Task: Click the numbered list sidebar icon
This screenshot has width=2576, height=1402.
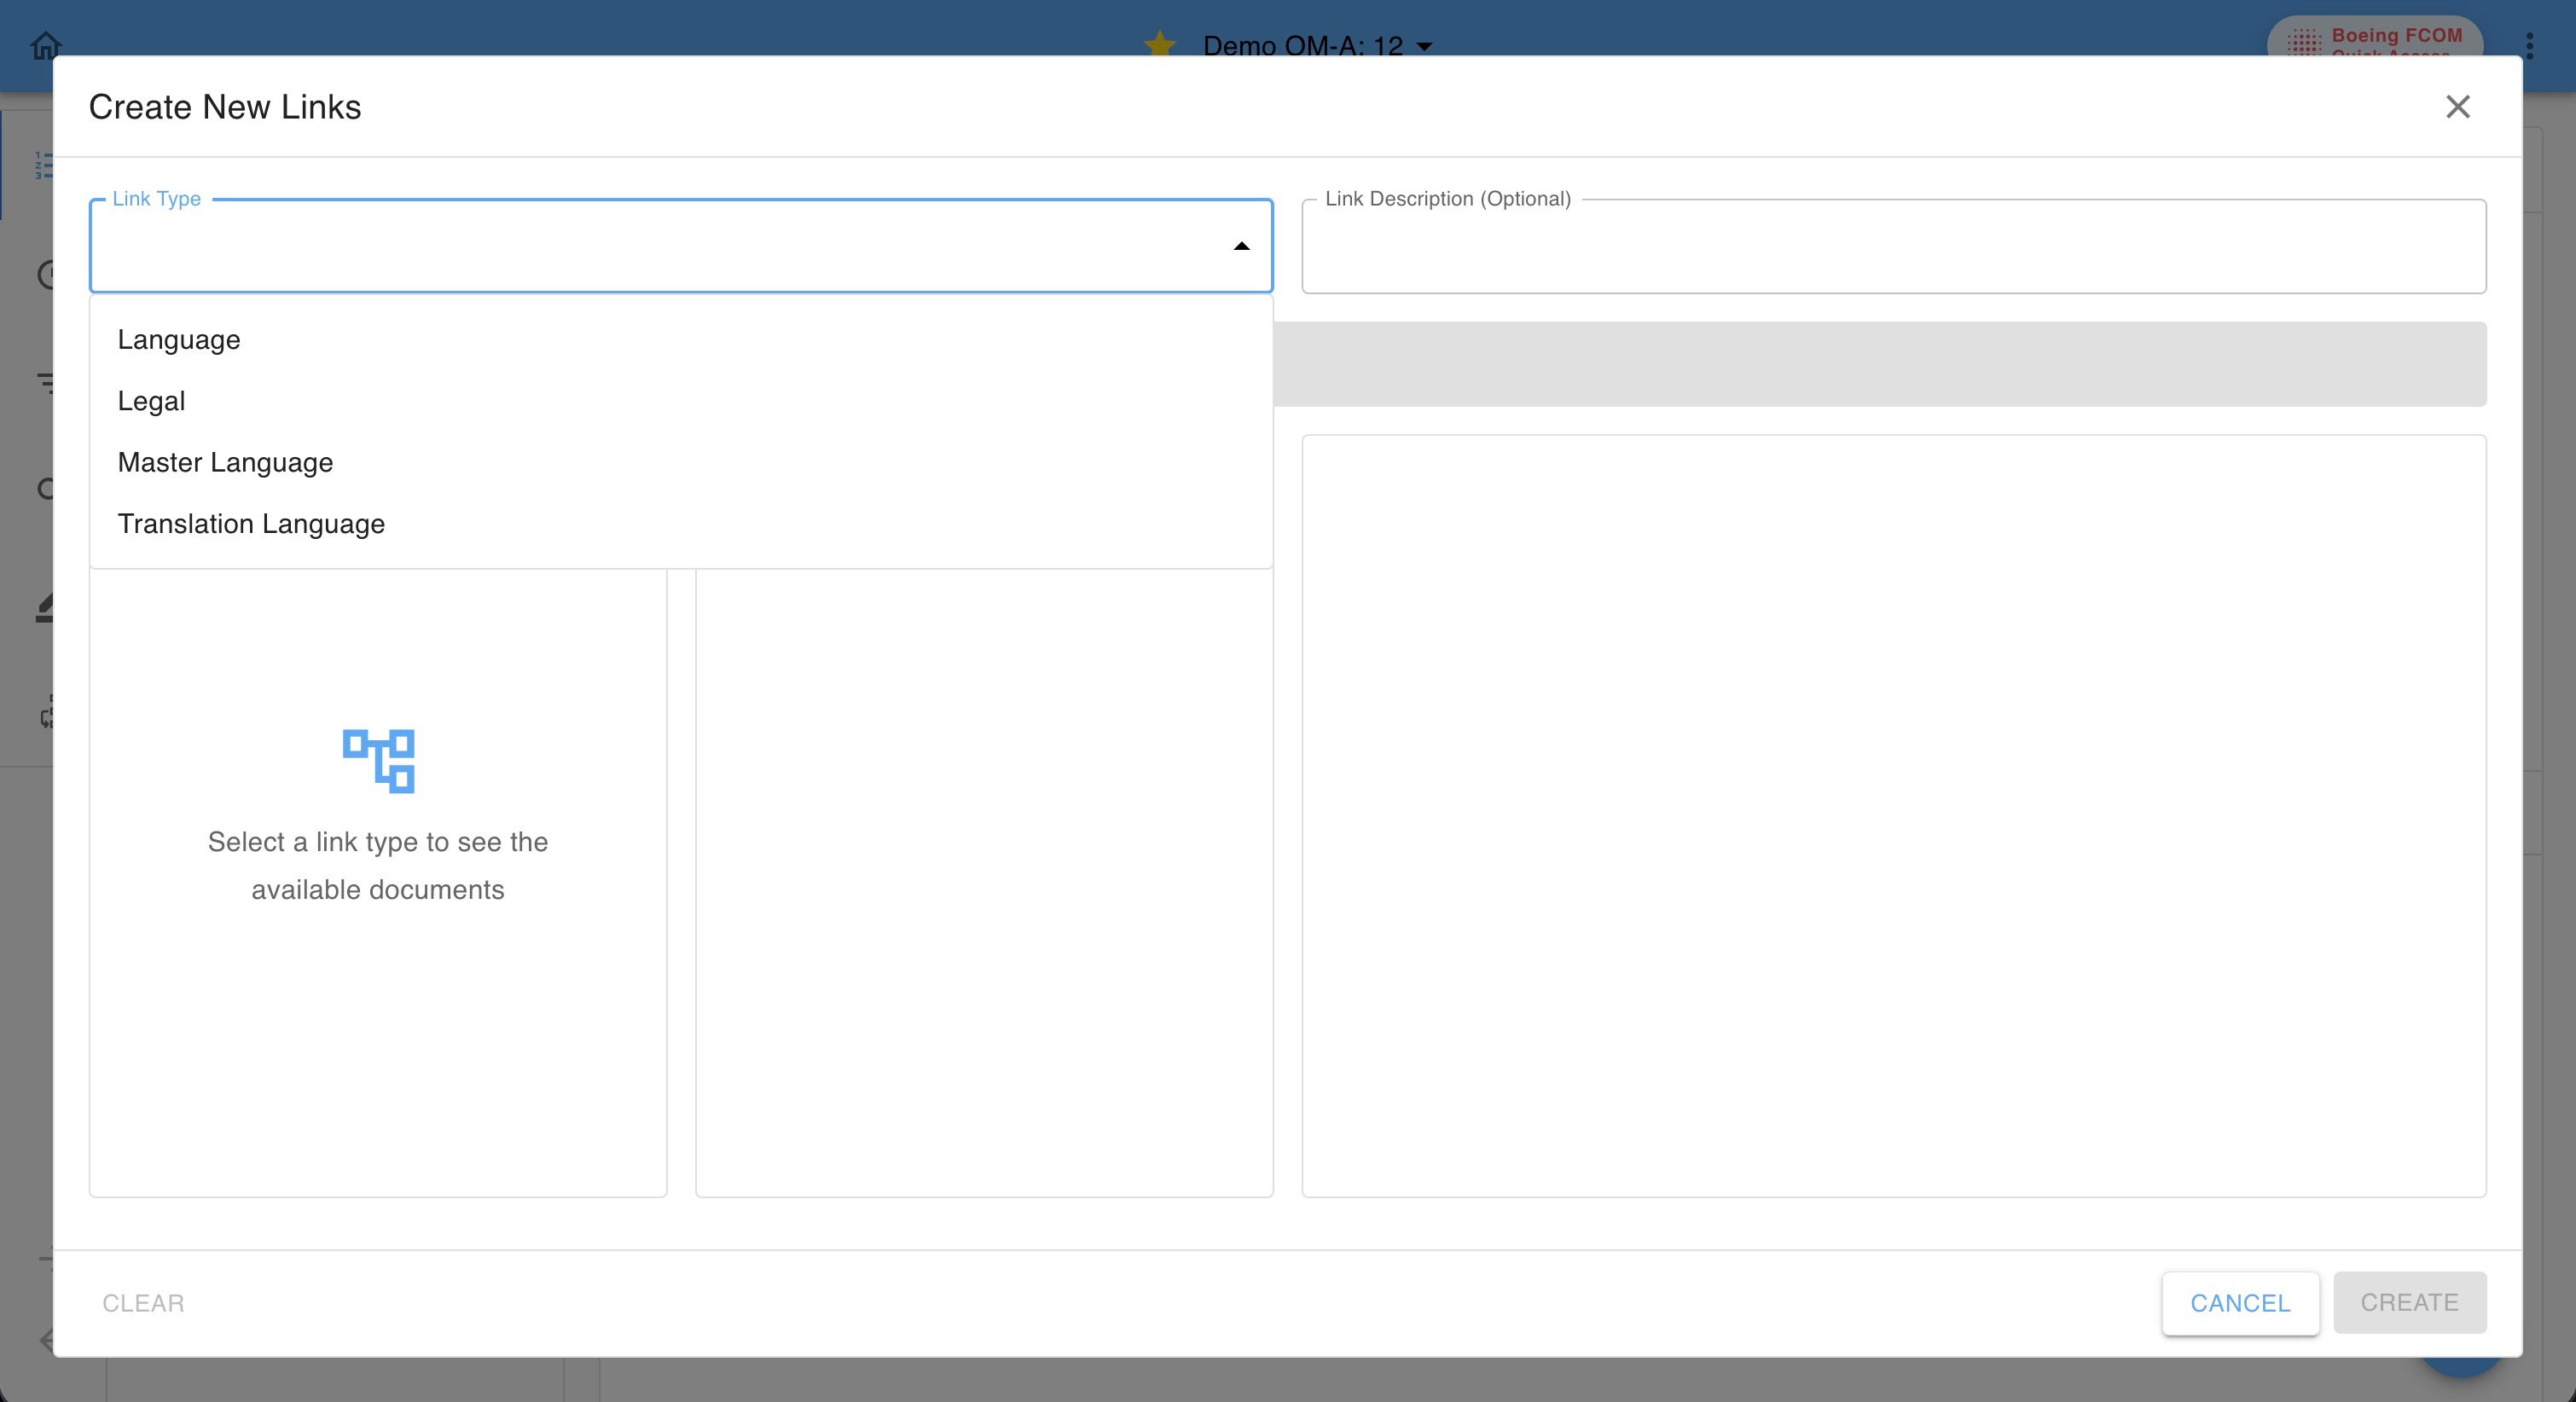Action: pyautogui.click(x=44, y=165)
